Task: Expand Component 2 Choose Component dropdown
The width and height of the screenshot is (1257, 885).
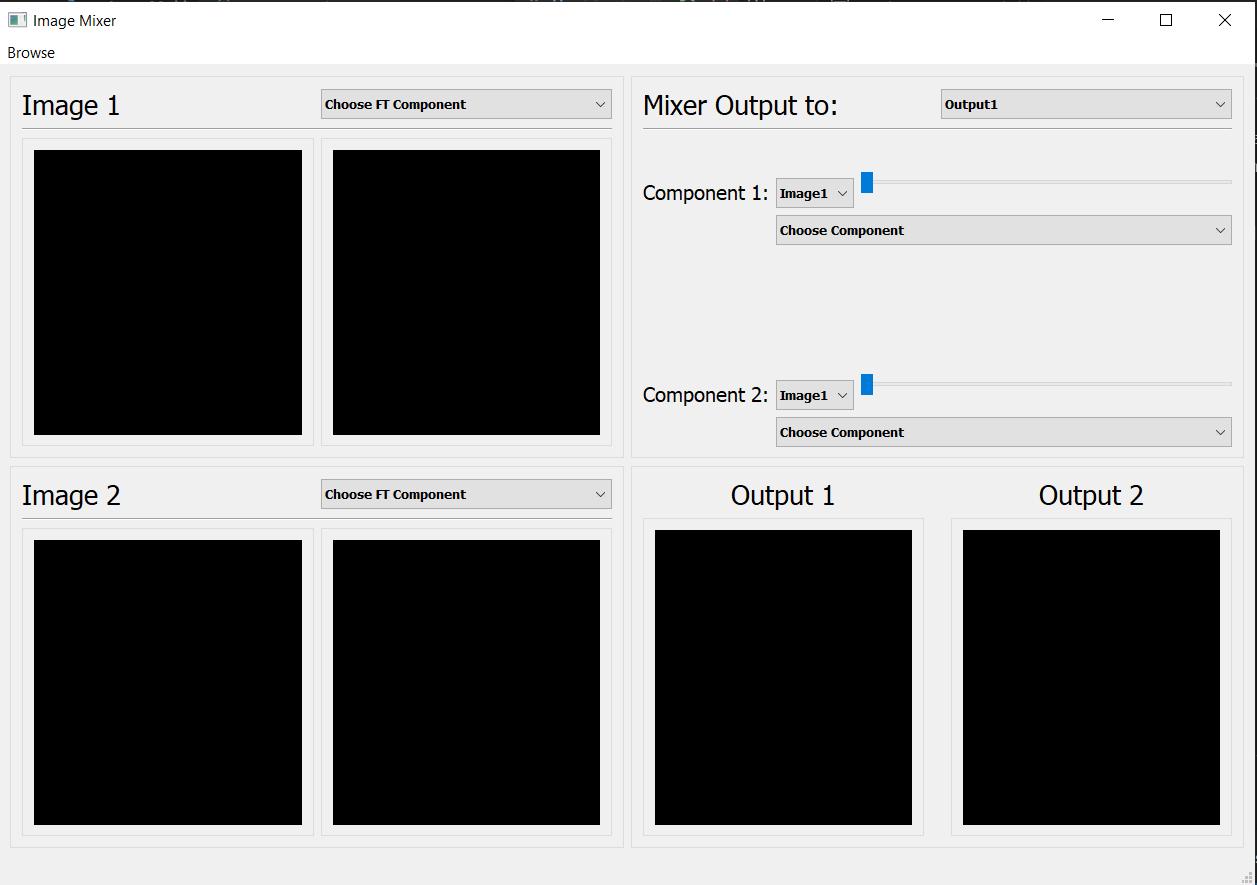Action: [x=1004, y=432]
